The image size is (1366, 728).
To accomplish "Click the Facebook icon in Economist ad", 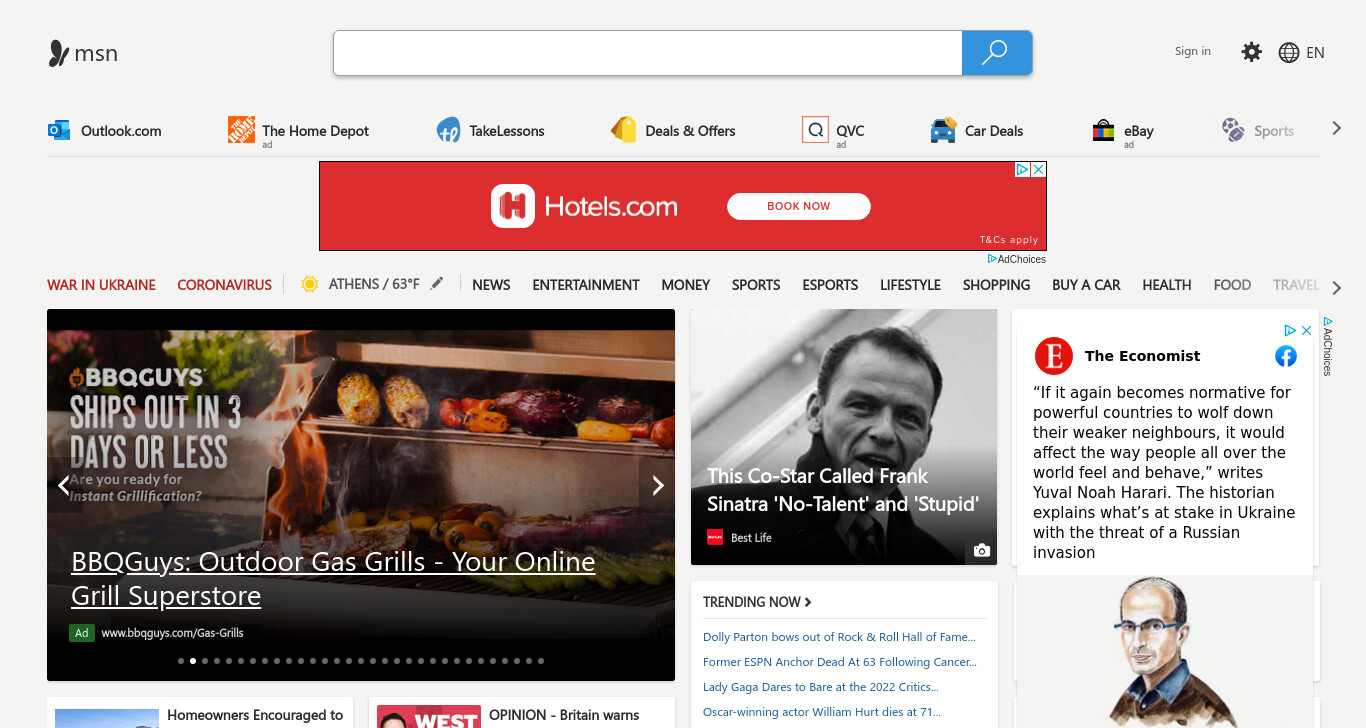I will 1286,356.
